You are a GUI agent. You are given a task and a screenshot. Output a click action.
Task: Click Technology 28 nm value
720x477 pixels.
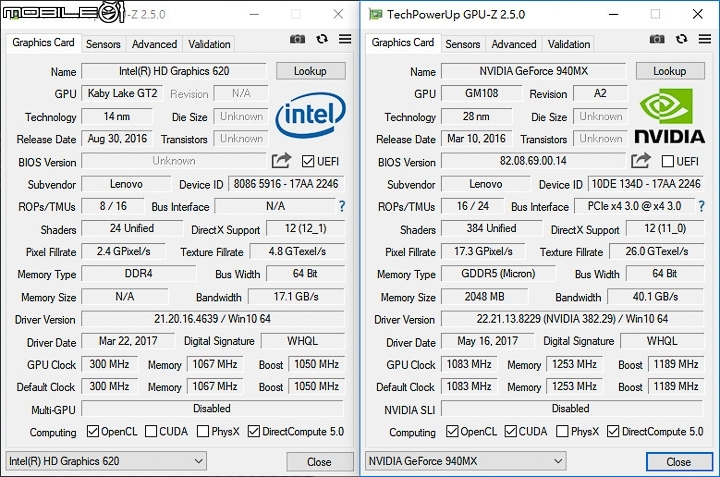coord(476,117)
